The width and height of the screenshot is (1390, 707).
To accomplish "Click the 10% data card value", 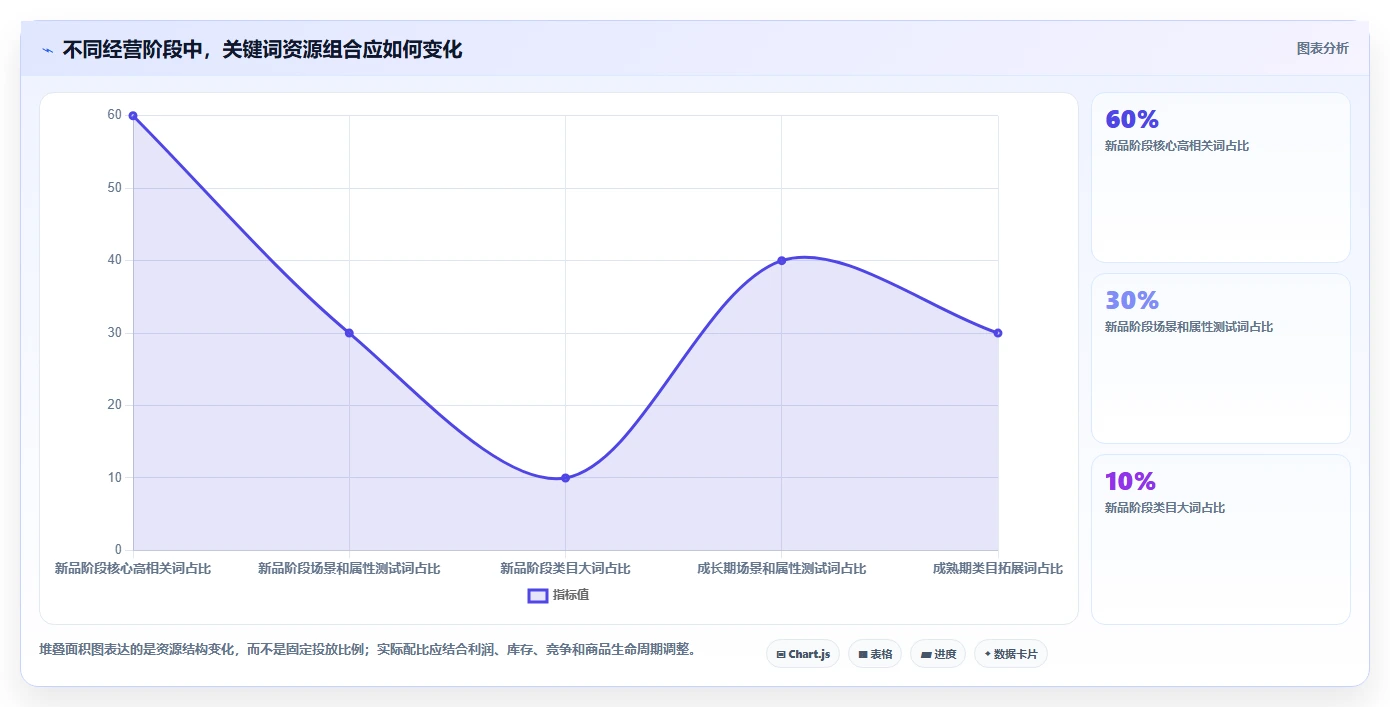I will [x=1130, y=481].
